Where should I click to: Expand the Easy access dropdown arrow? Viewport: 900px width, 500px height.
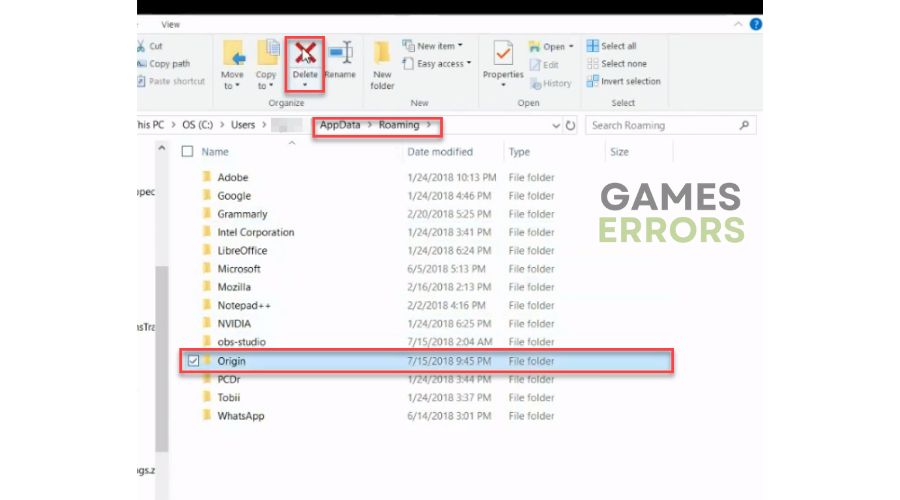coord(469,63)
